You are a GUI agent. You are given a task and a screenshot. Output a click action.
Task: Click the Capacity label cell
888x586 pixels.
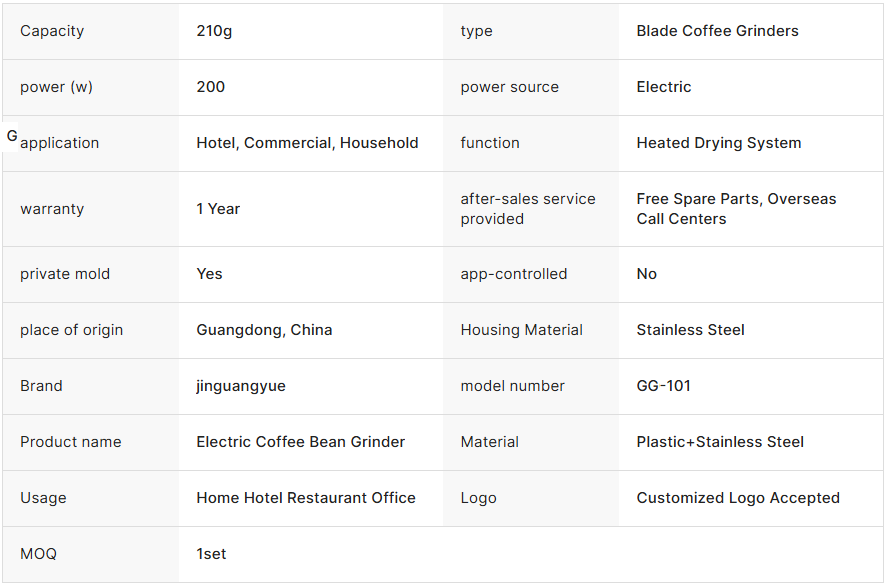tap(52, 31)
